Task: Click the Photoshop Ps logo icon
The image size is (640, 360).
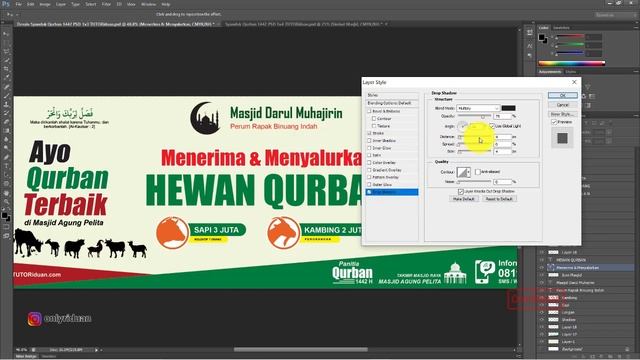Action: pos(5,4)
